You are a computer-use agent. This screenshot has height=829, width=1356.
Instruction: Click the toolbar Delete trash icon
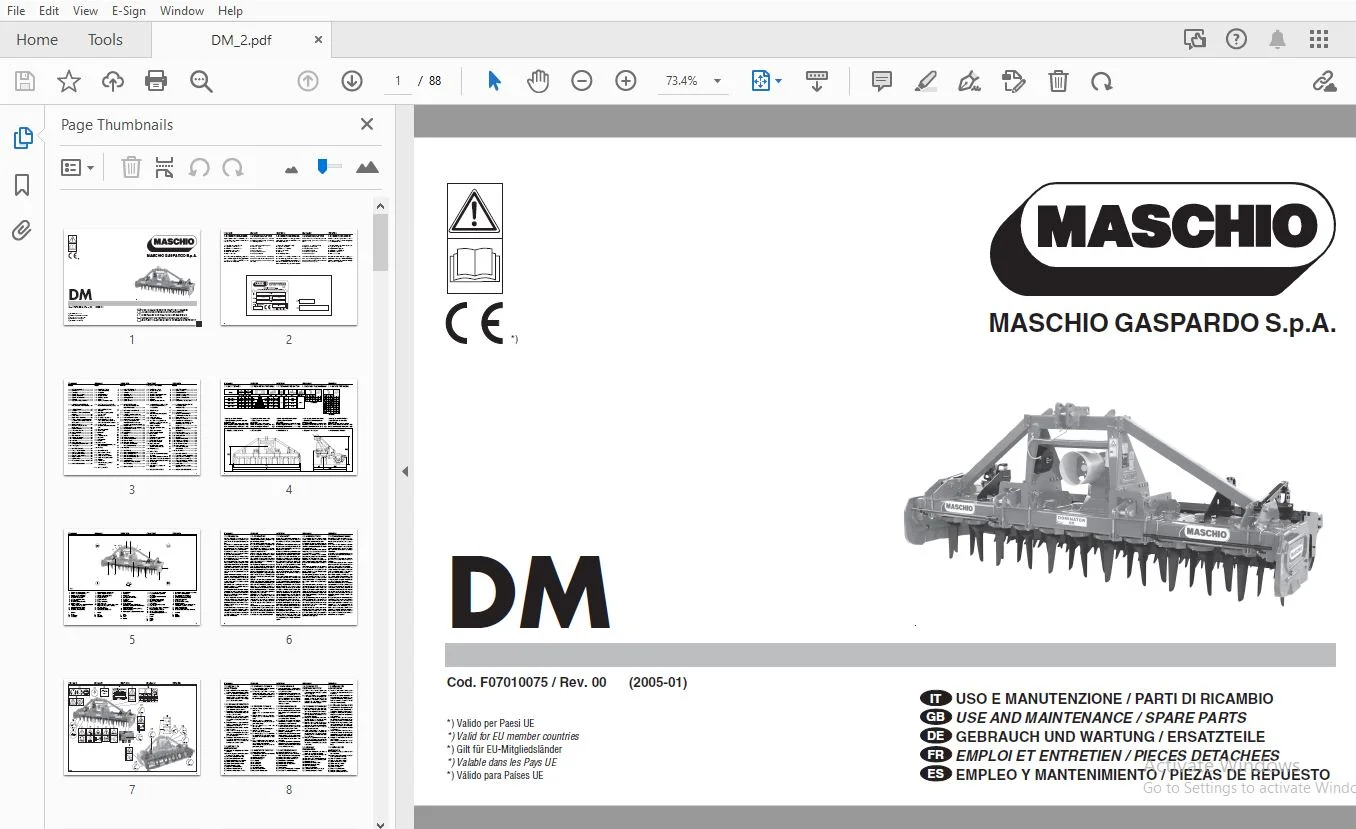(x=1058, y=81)
